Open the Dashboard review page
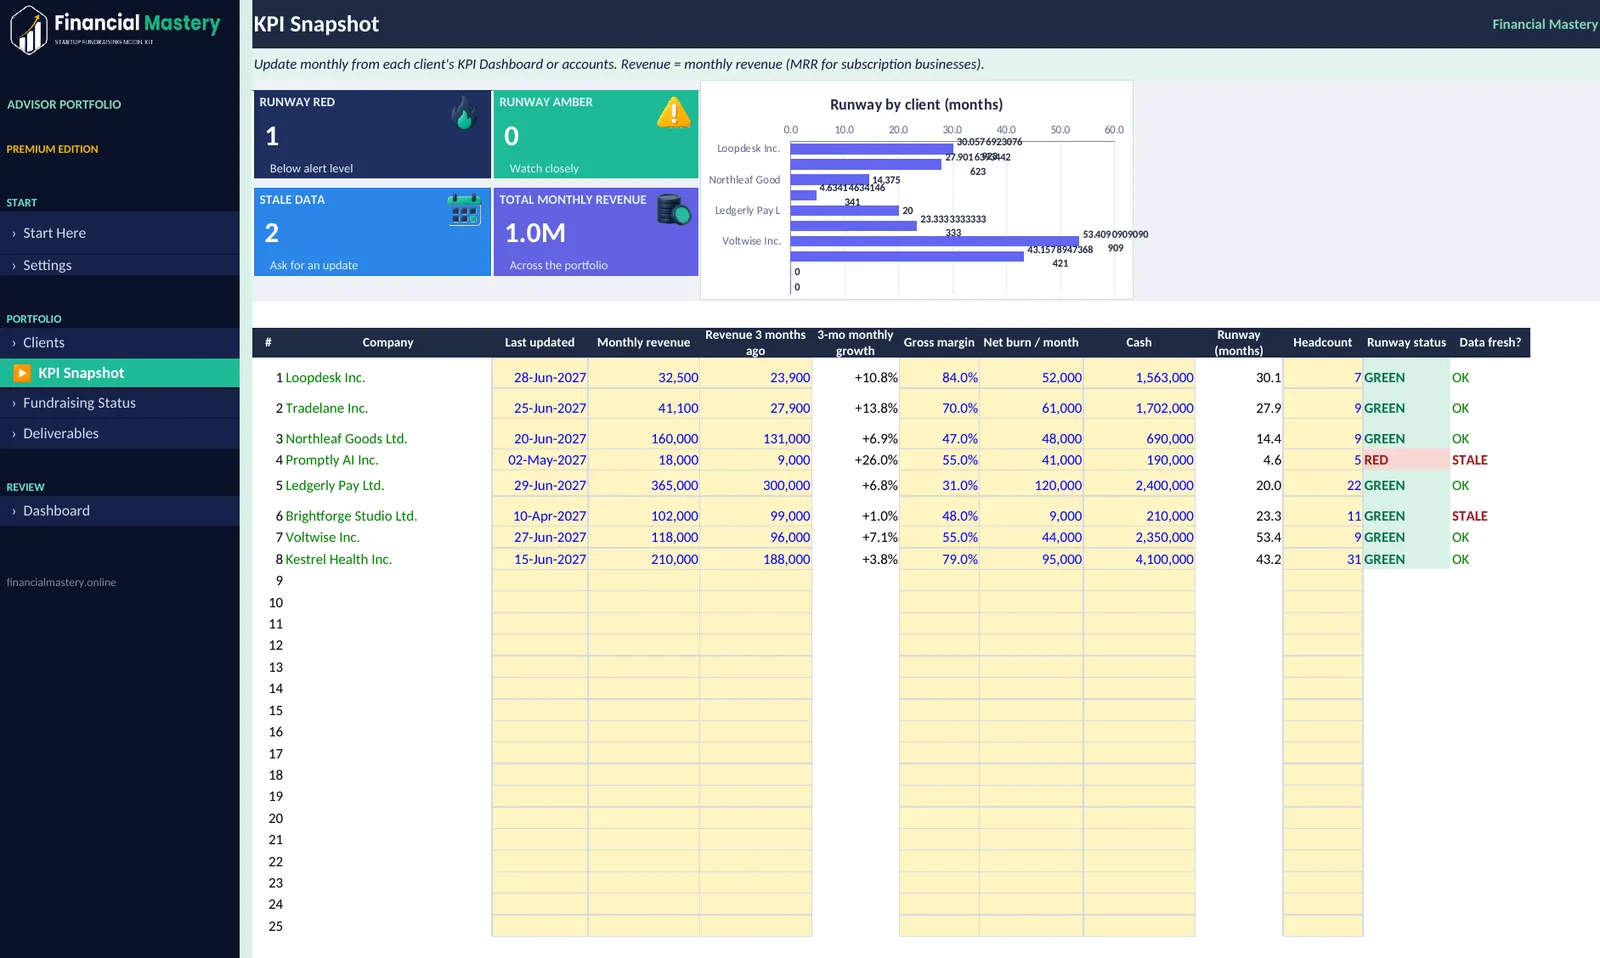This screenshot has width=1600, height=958. (120, 510)
